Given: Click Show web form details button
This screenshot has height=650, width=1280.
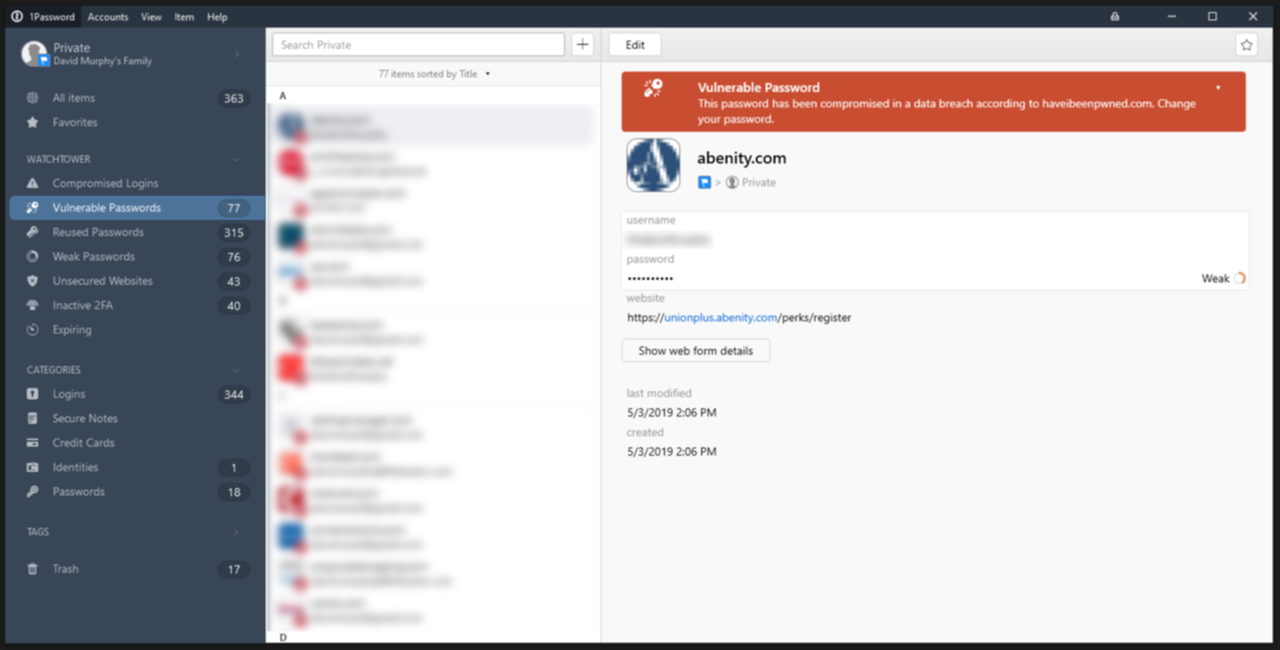Looking at the screenshot, I should click(696, 351).
